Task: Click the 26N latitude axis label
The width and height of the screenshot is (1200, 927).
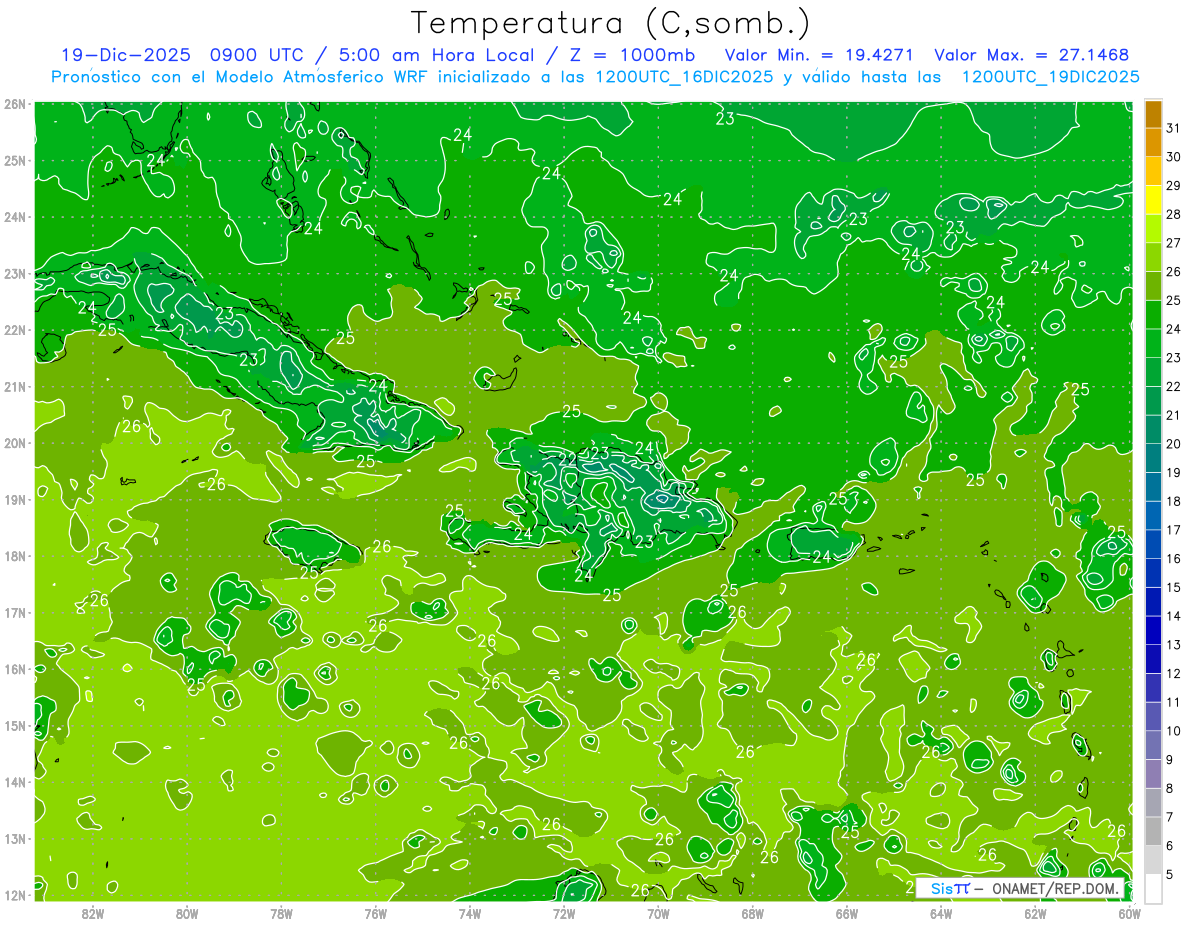Action: (15, 104)
